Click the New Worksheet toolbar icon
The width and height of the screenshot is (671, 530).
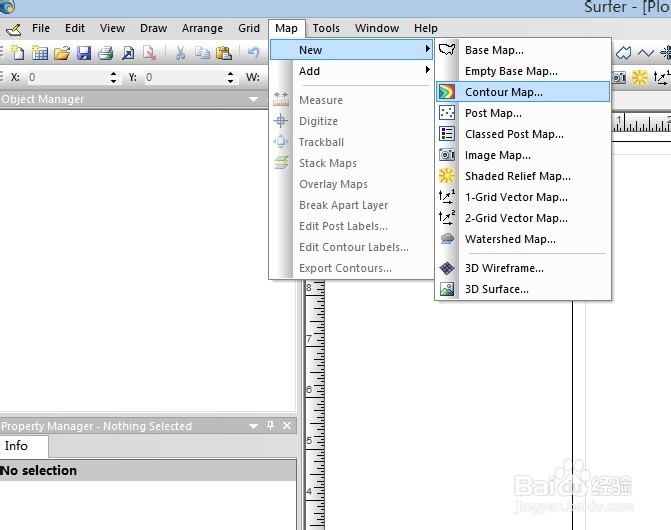pyautogui.click(x=39, y=53)
